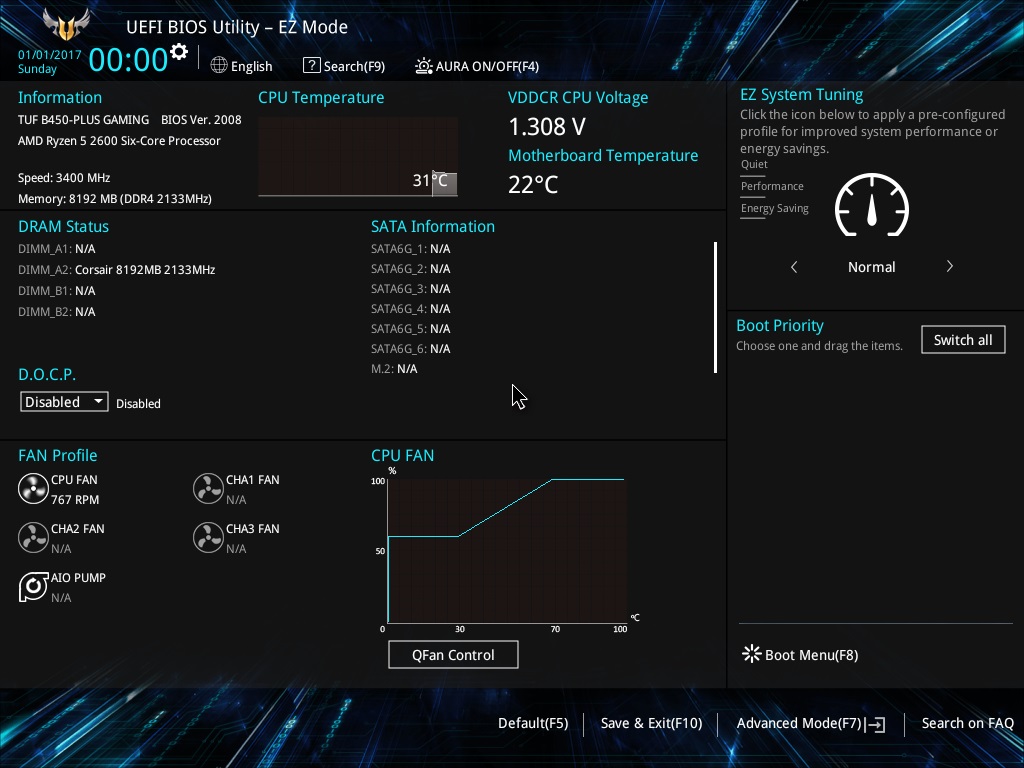Open Search on FAQ
This screenshot has height=768, width=1024.
click(x=967, y=724)
